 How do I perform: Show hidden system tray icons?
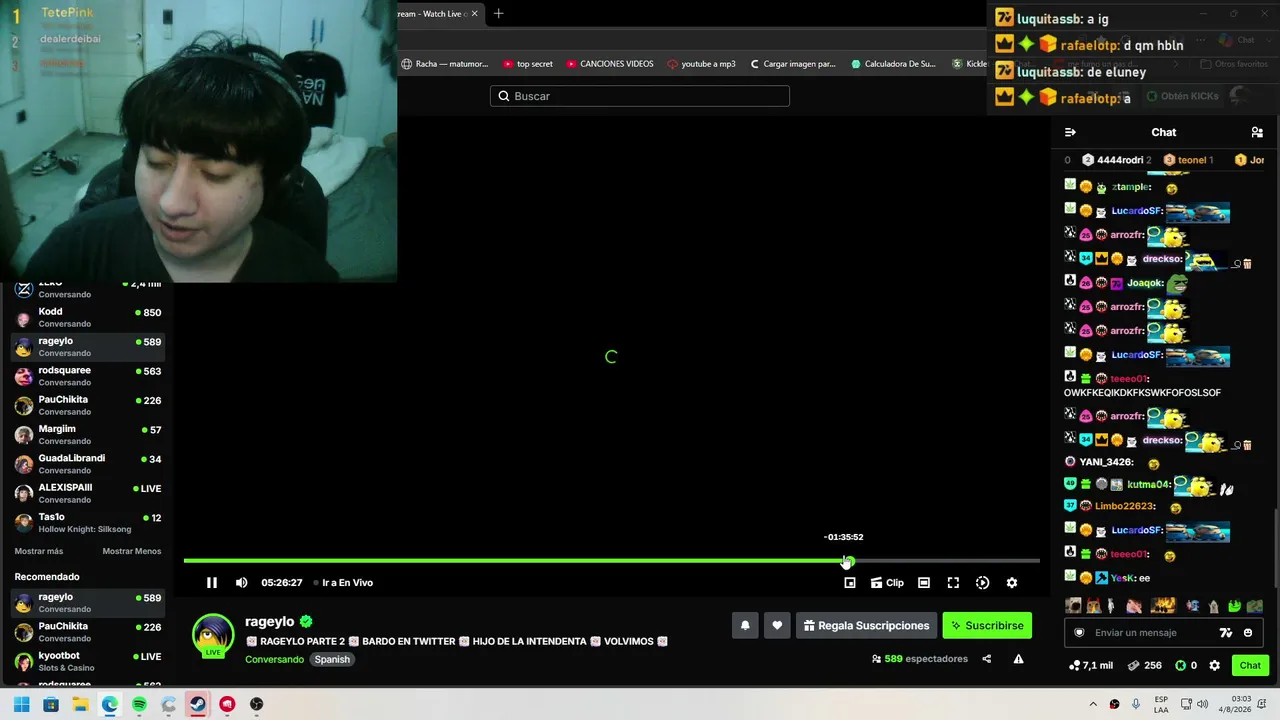click(x=1094, y=704)
